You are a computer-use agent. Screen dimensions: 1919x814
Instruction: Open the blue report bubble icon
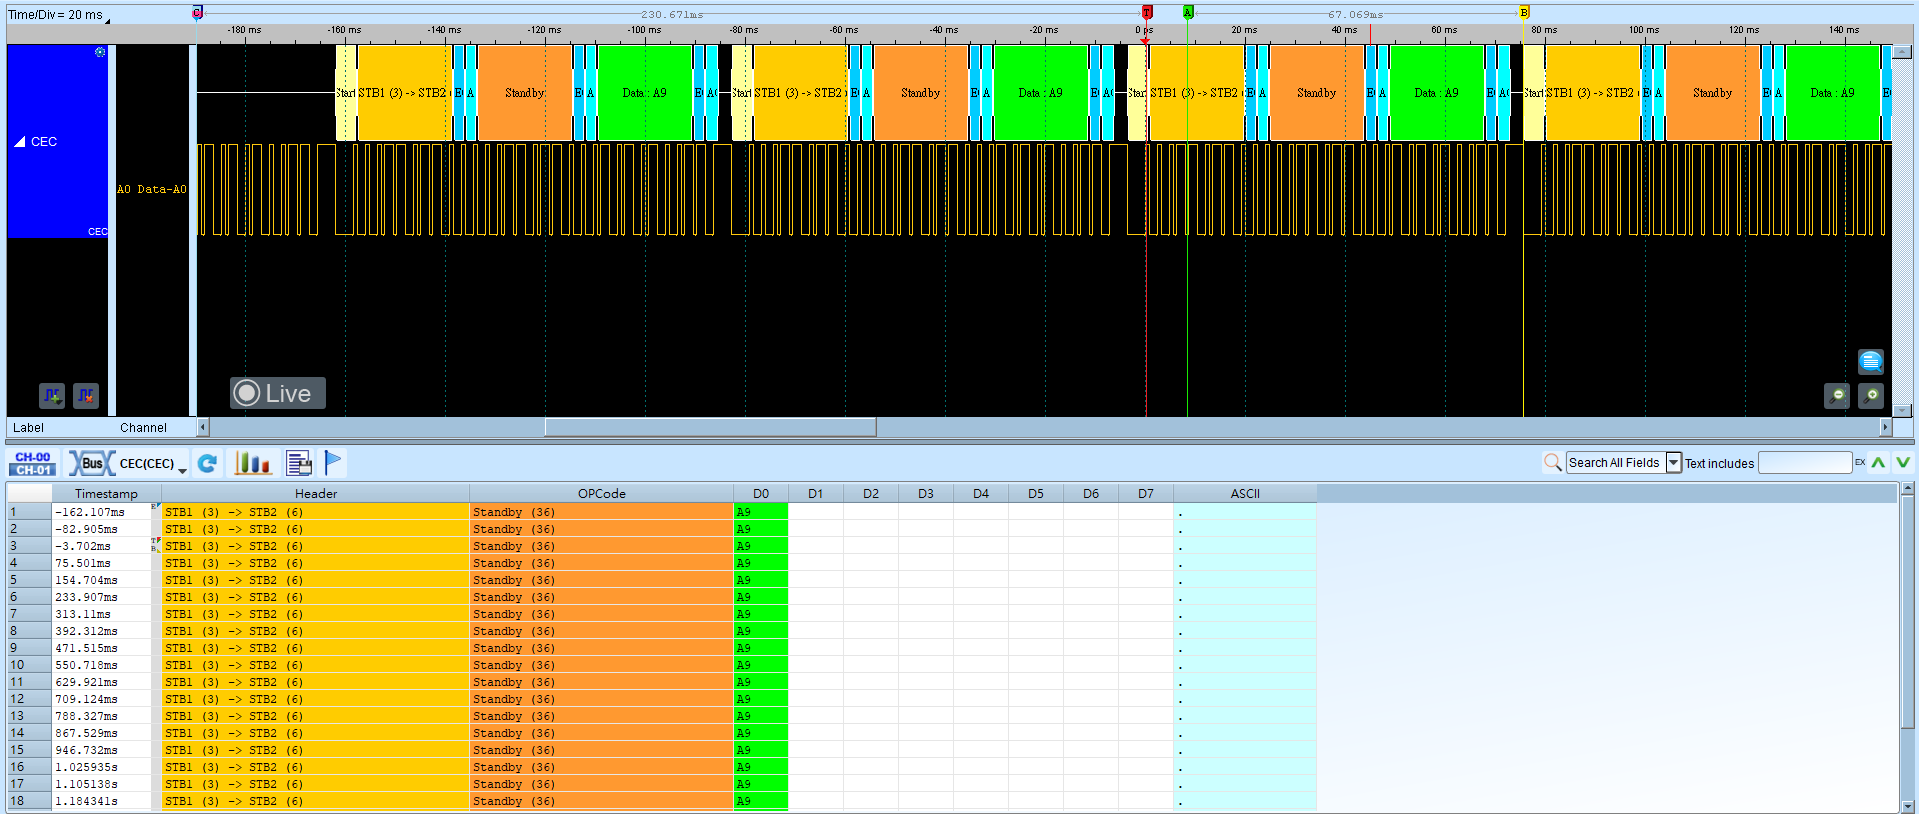coord(1870,361)
